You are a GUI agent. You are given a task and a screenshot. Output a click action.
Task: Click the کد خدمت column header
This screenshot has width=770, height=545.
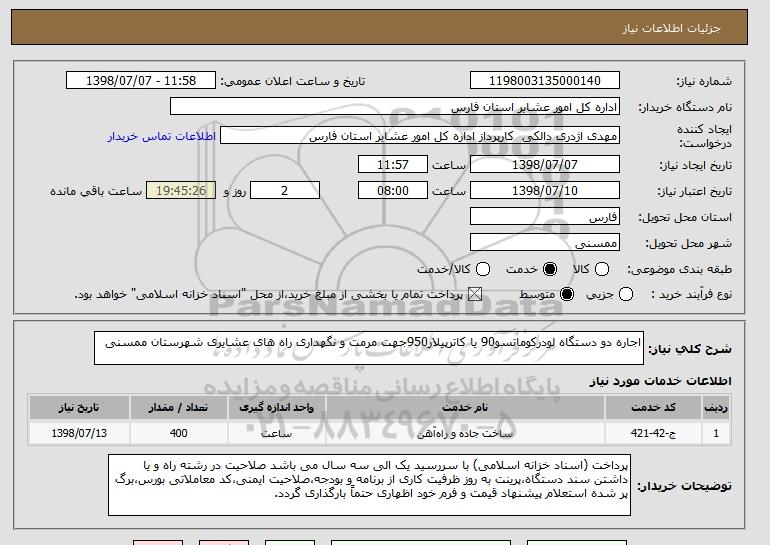(653, 408)
